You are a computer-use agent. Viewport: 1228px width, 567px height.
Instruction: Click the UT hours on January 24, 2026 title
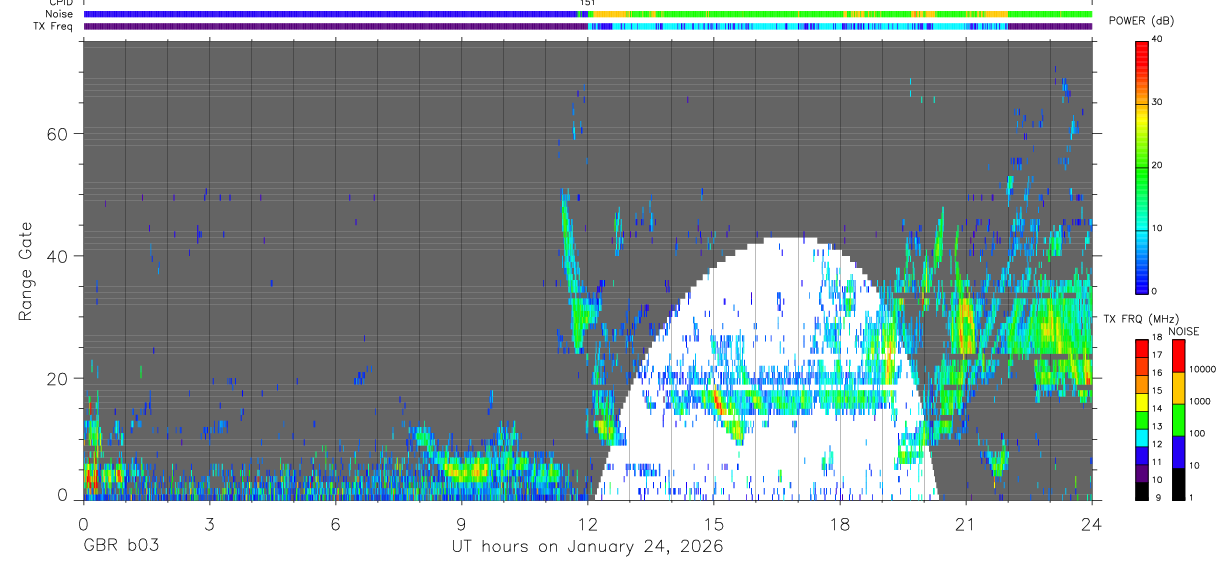tap(588, 546)
